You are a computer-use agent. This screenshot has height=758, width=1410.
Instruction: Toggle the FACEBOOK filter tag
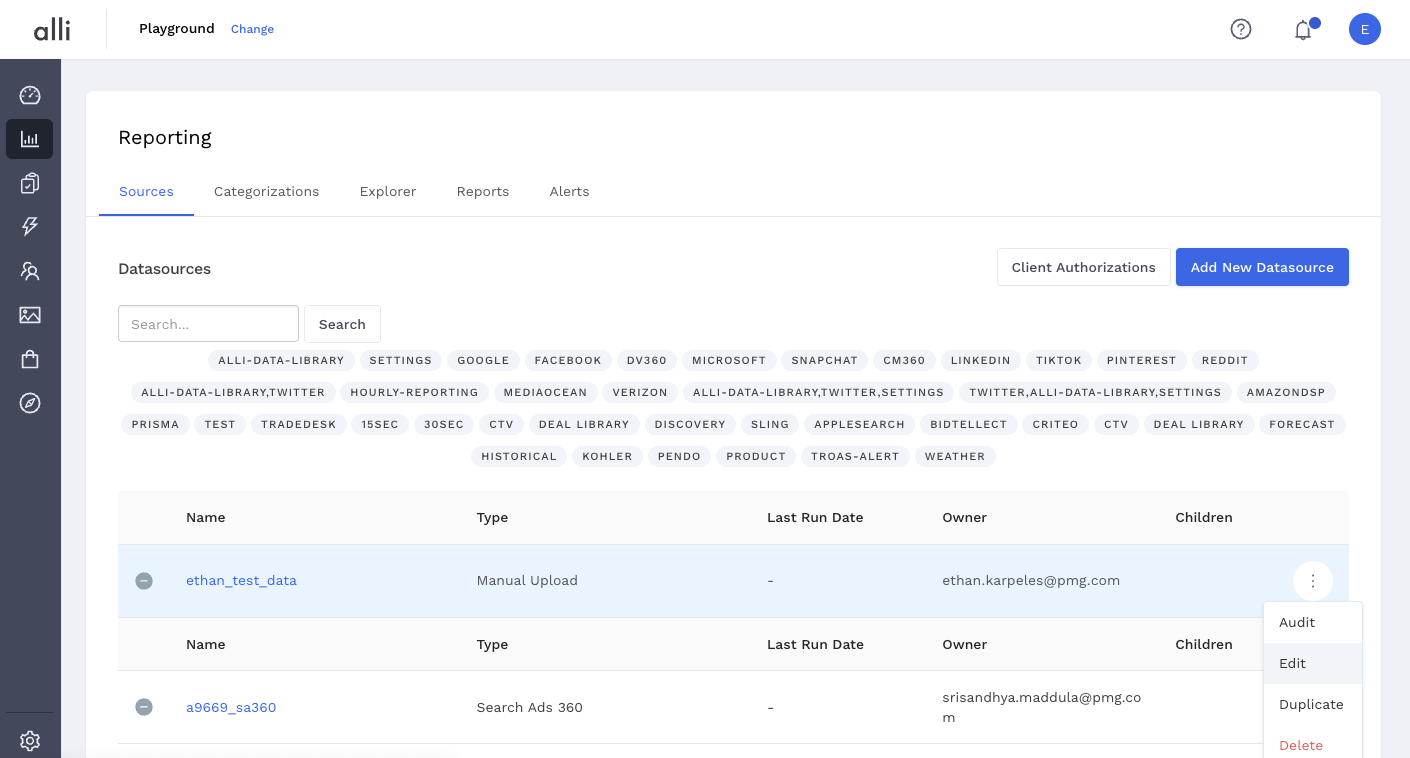(x=568, y=360)
